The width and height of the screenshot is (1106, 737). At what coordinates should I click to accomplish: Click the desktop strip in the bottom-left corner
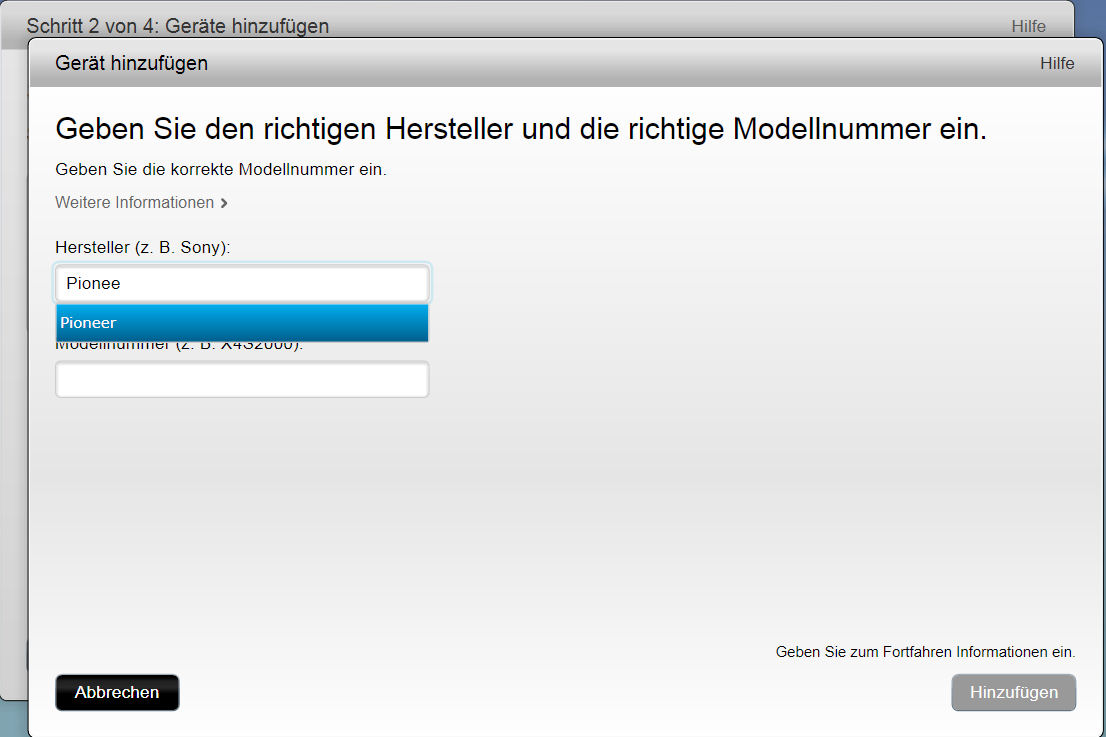[x=12, y=718]
